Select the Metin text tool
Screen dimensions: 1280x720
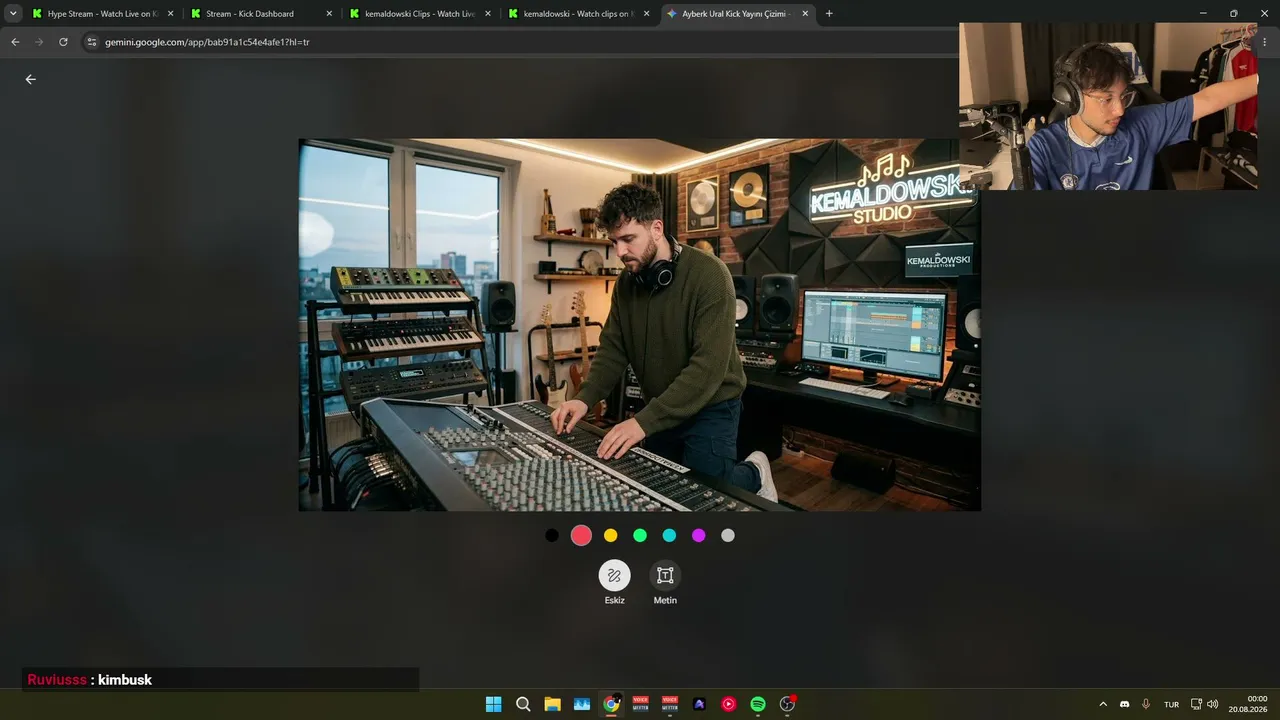tap(665, 575)
